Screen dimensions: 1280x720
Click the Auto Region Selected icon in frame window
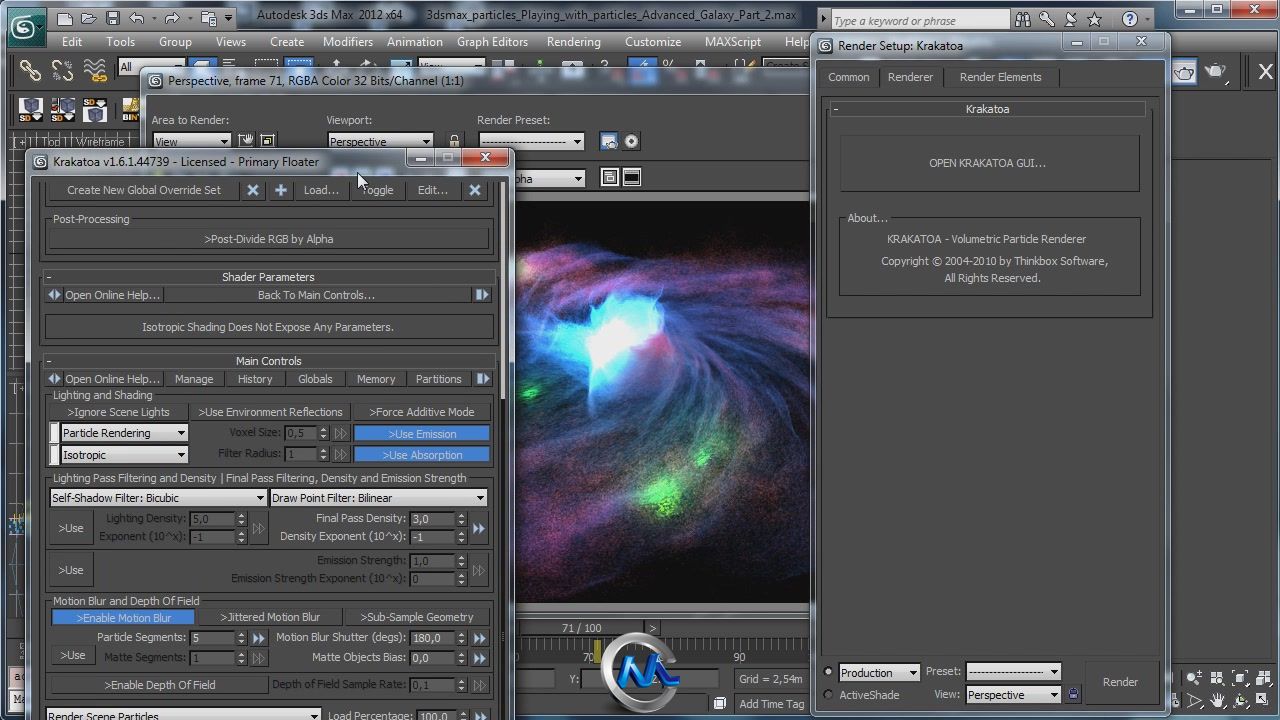(x=267, y=141)
